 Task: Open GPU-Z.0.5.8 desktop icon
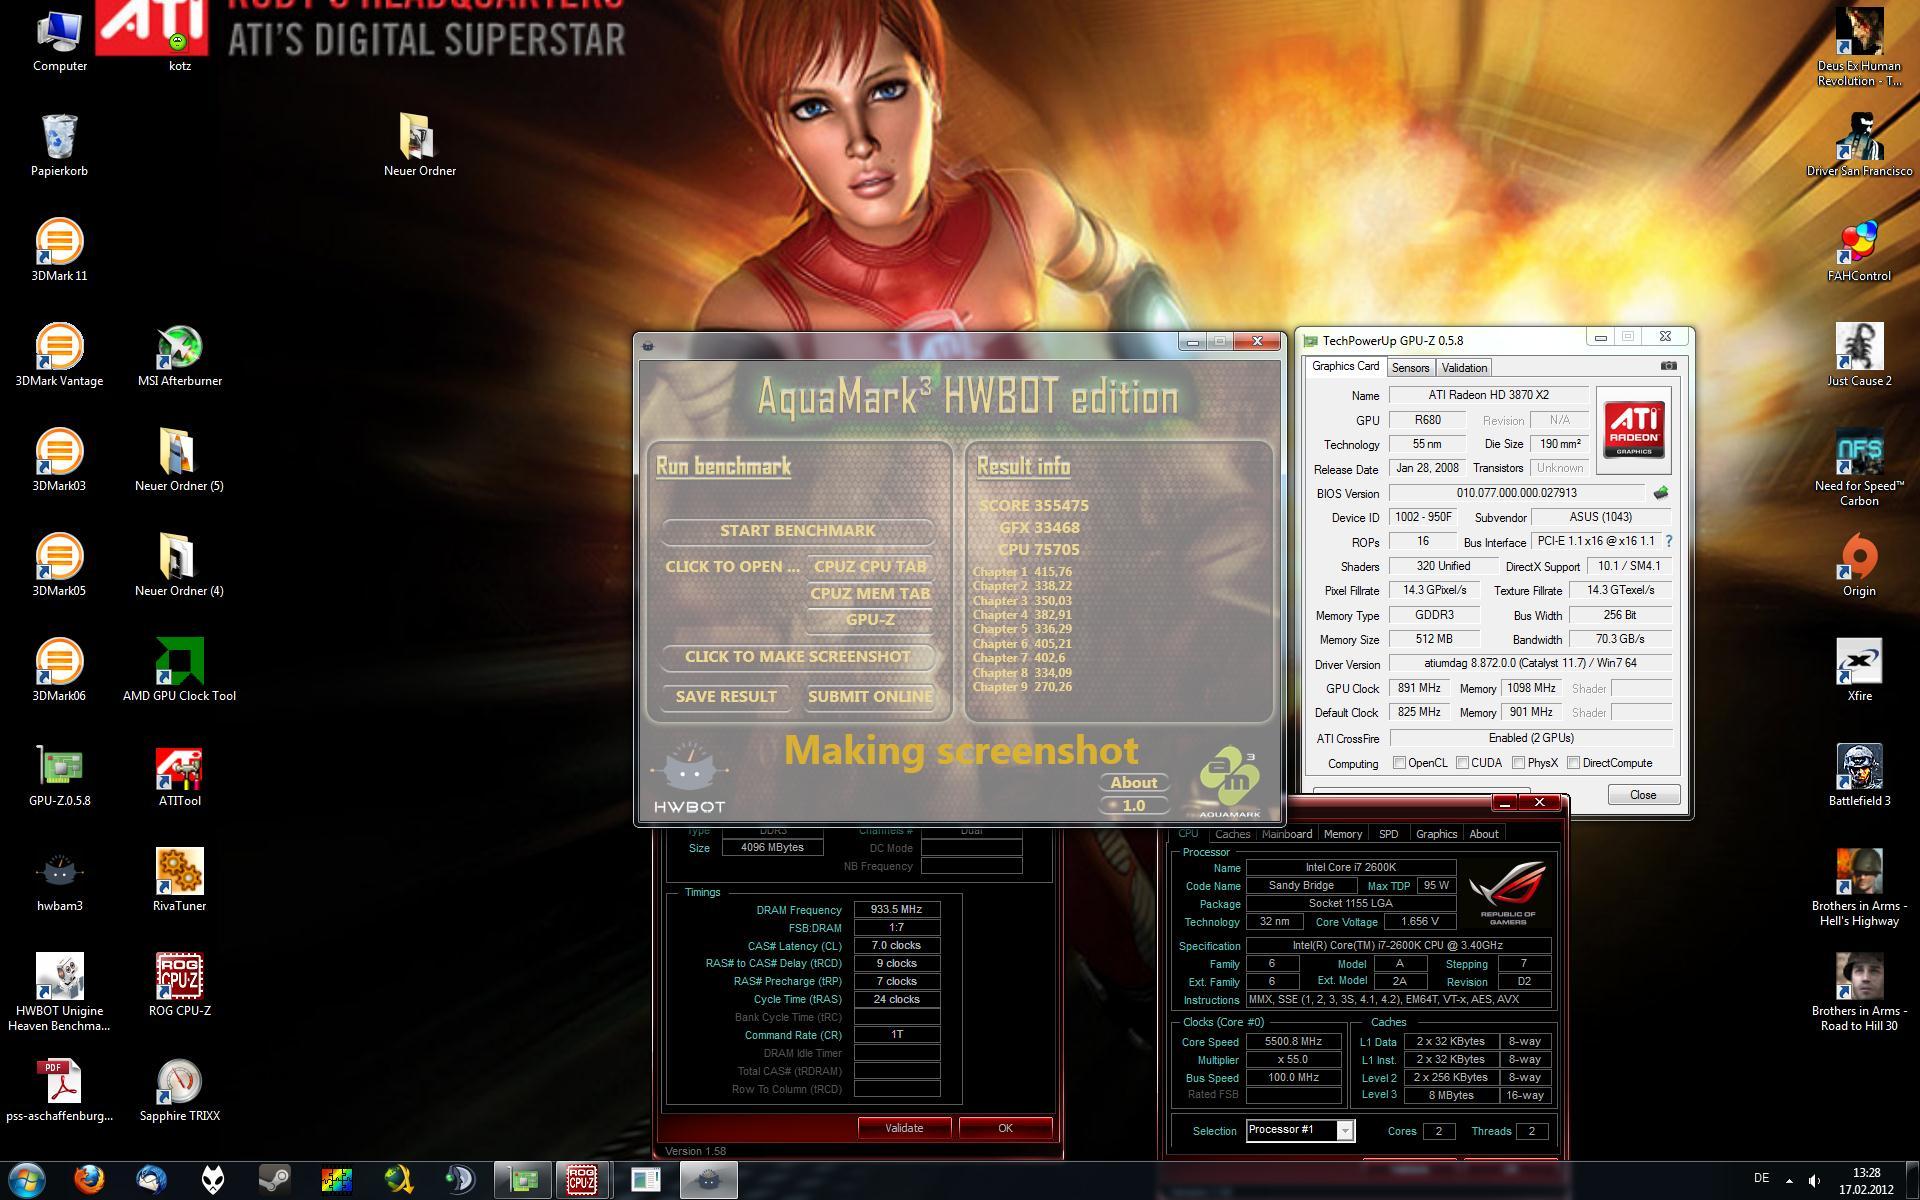tap(59, 775)
